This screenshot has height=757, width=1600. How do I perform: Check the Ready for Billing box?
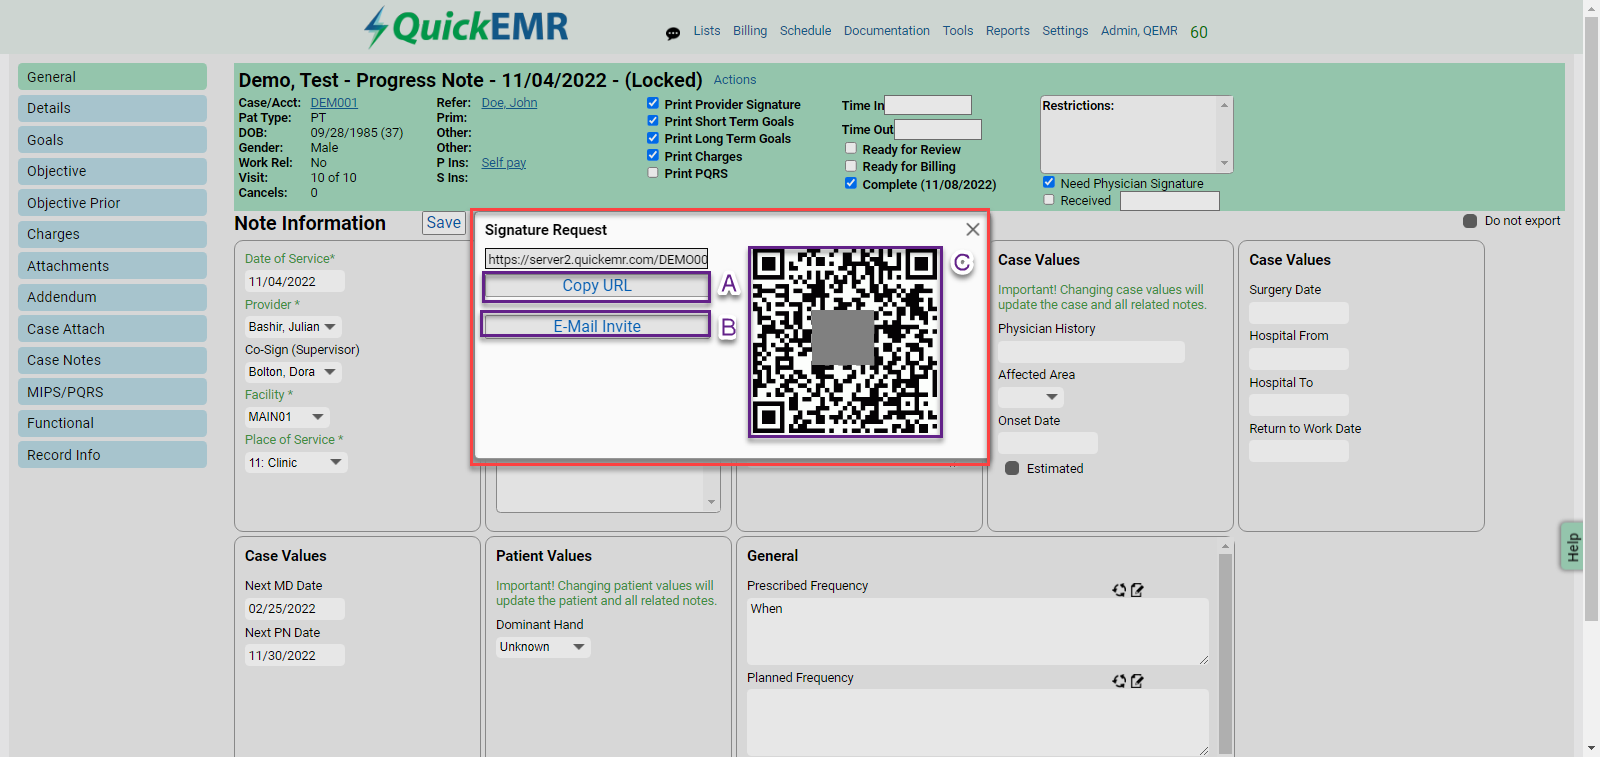pyautogui.click(x=851, y=166)
